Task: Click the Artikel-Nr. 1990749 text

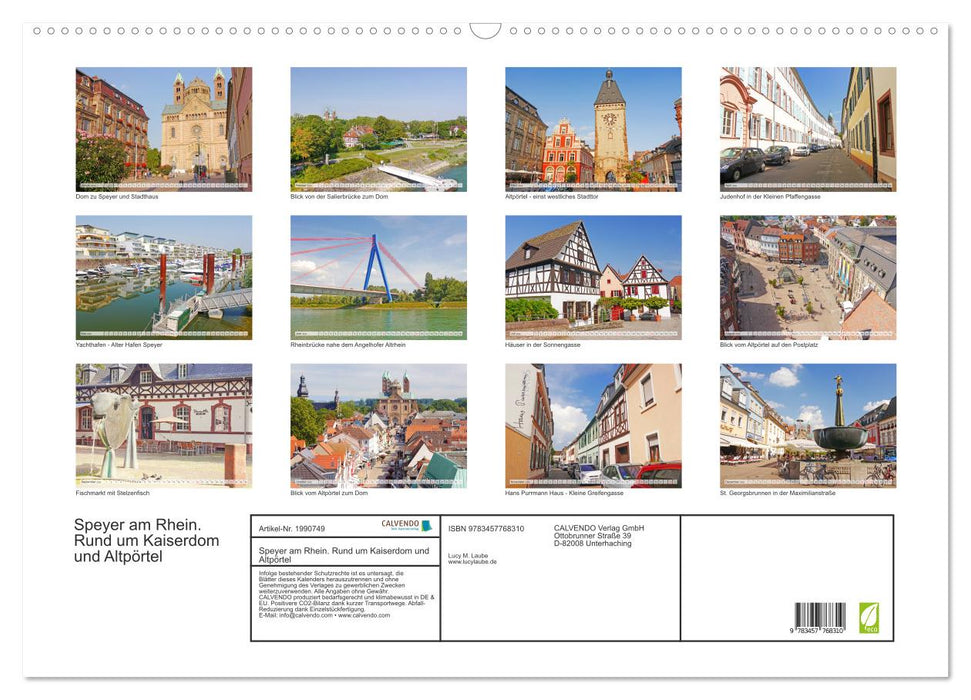Action: coord(292,528)
